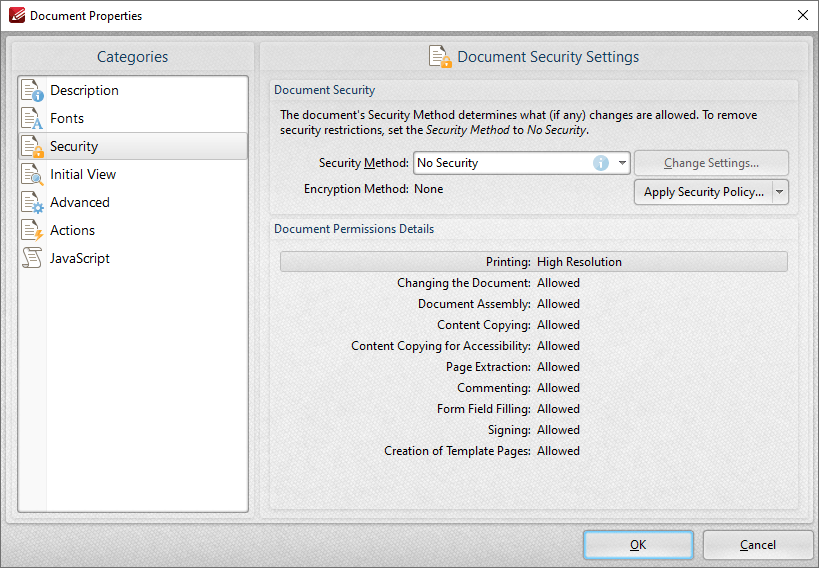Image resolution: width=819 pixels, height=568 pixels.
Task: Click Content Copying for Accessibility row
Action: tap(534, 346)
